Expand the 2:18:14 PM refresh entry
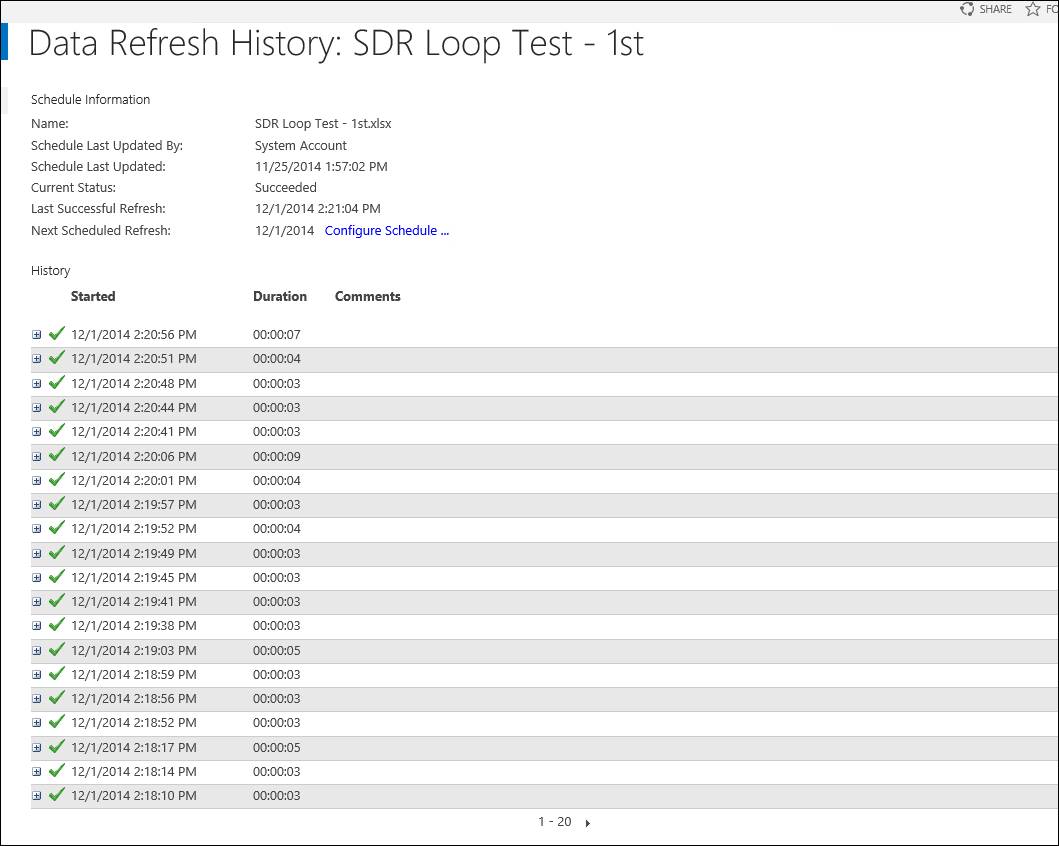 (36, 772)
